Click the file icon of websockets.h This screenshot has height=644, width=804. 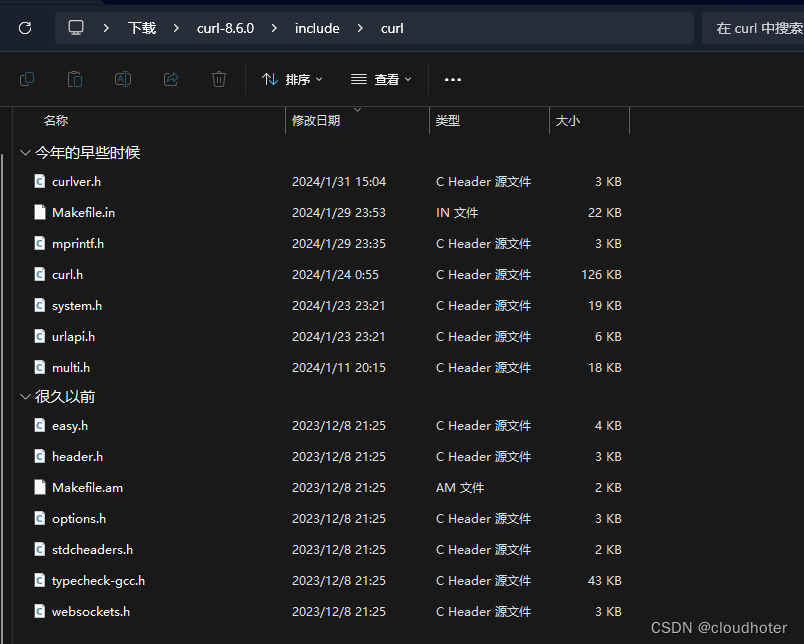(40, 612)
